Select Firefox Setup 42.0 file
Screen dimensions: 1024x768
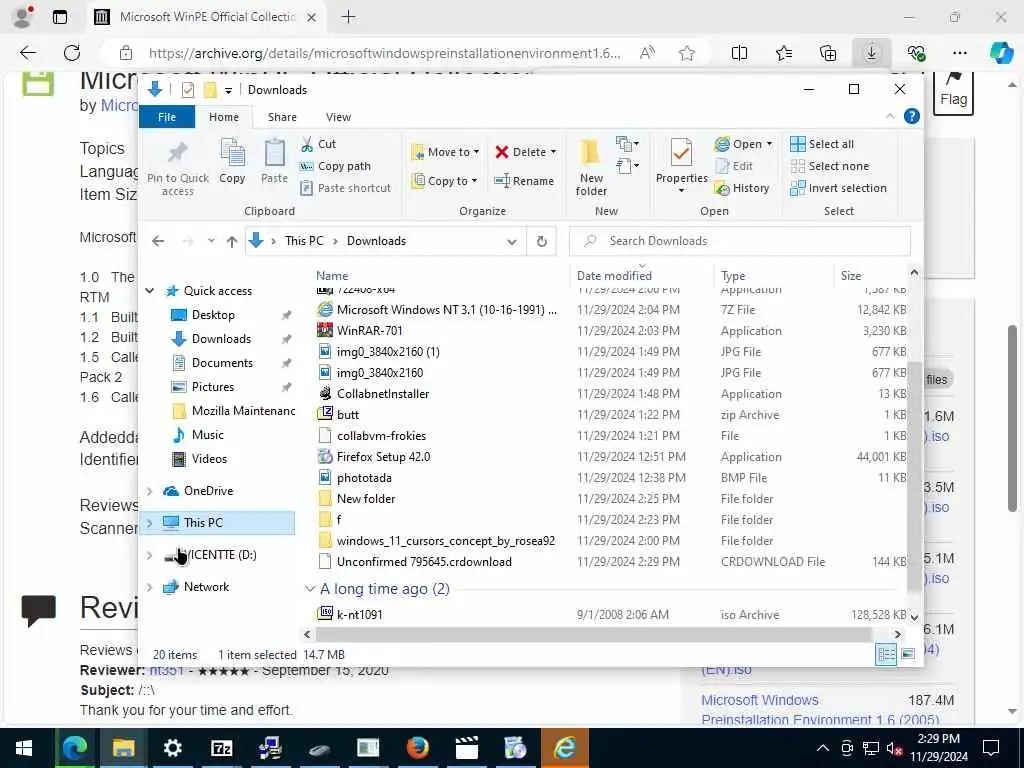click(383, 457)
